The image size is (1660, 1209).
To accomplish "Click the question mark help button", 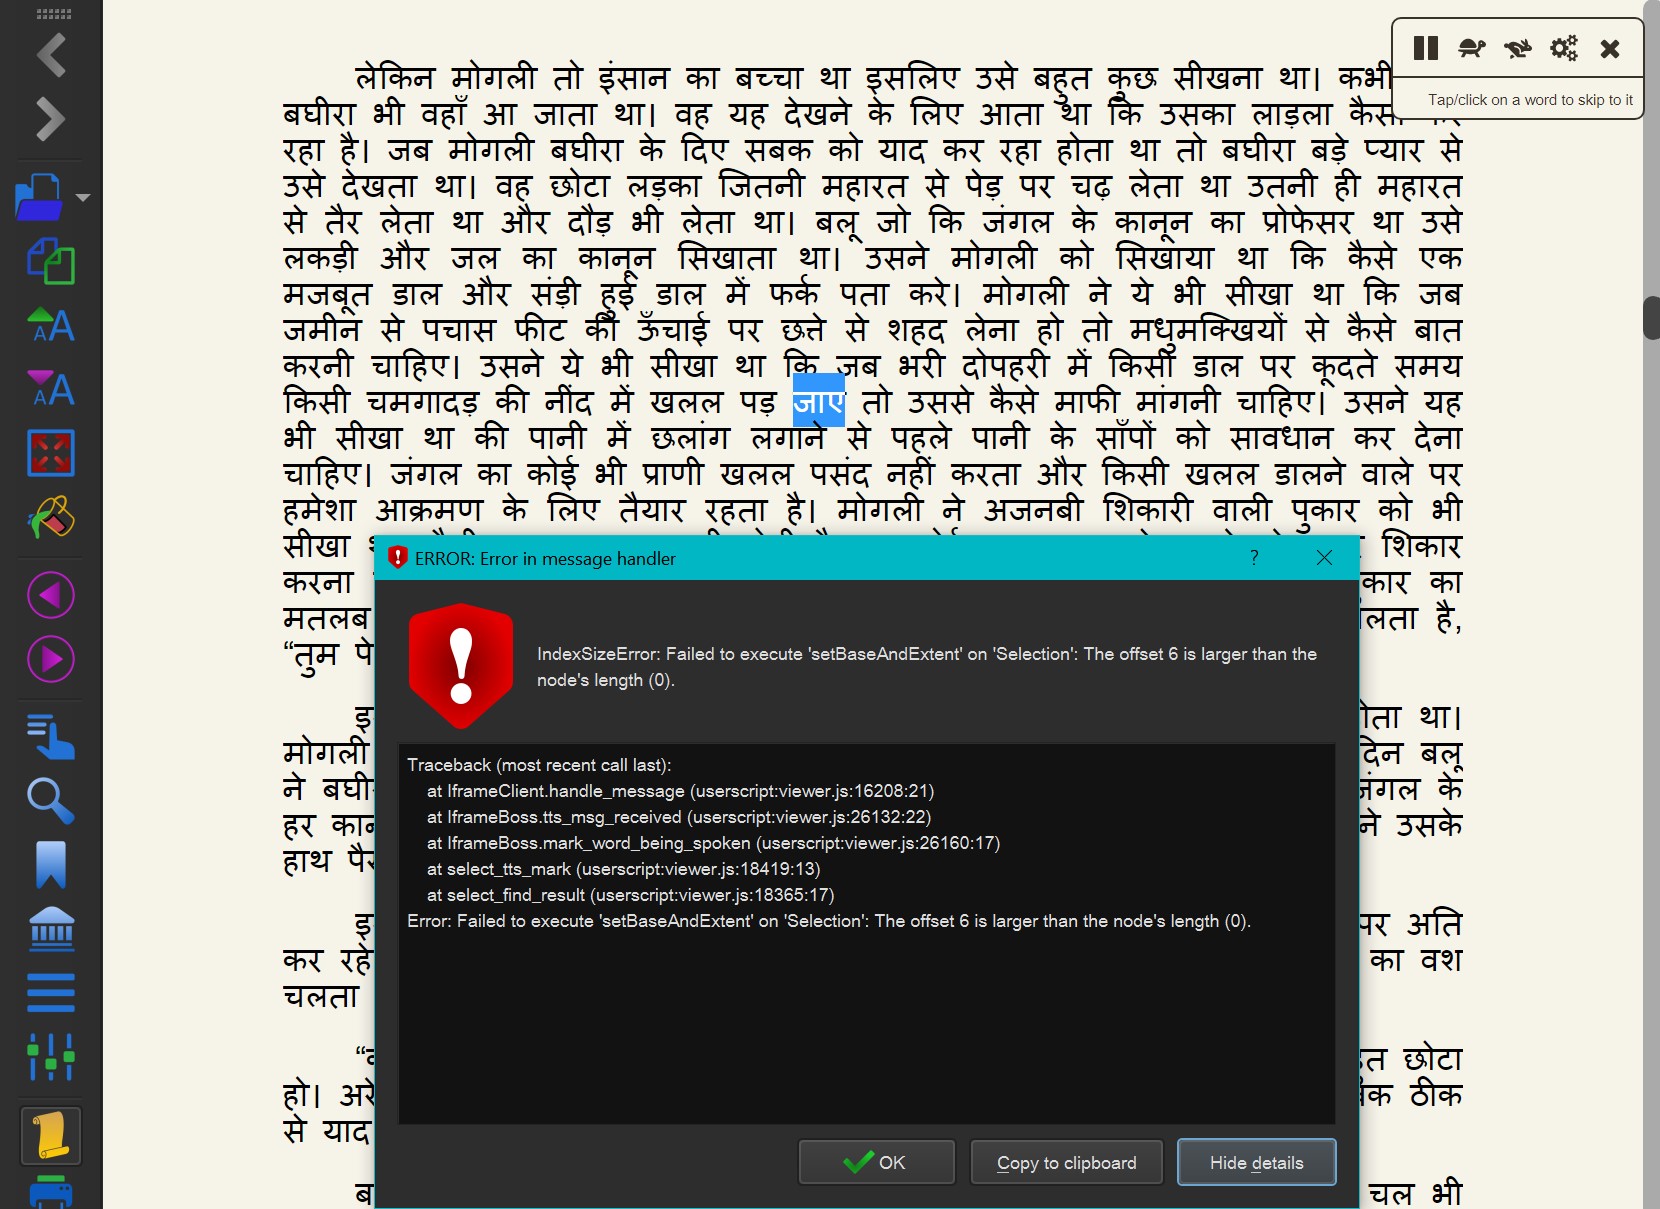I will tap(1254, 558).
